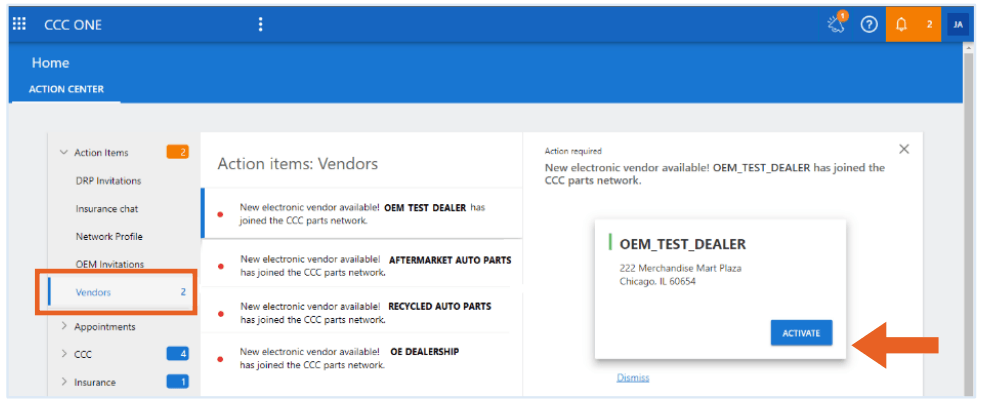Close the action required details panel
This screenshot has width=986, height=413.
point(904,149)
